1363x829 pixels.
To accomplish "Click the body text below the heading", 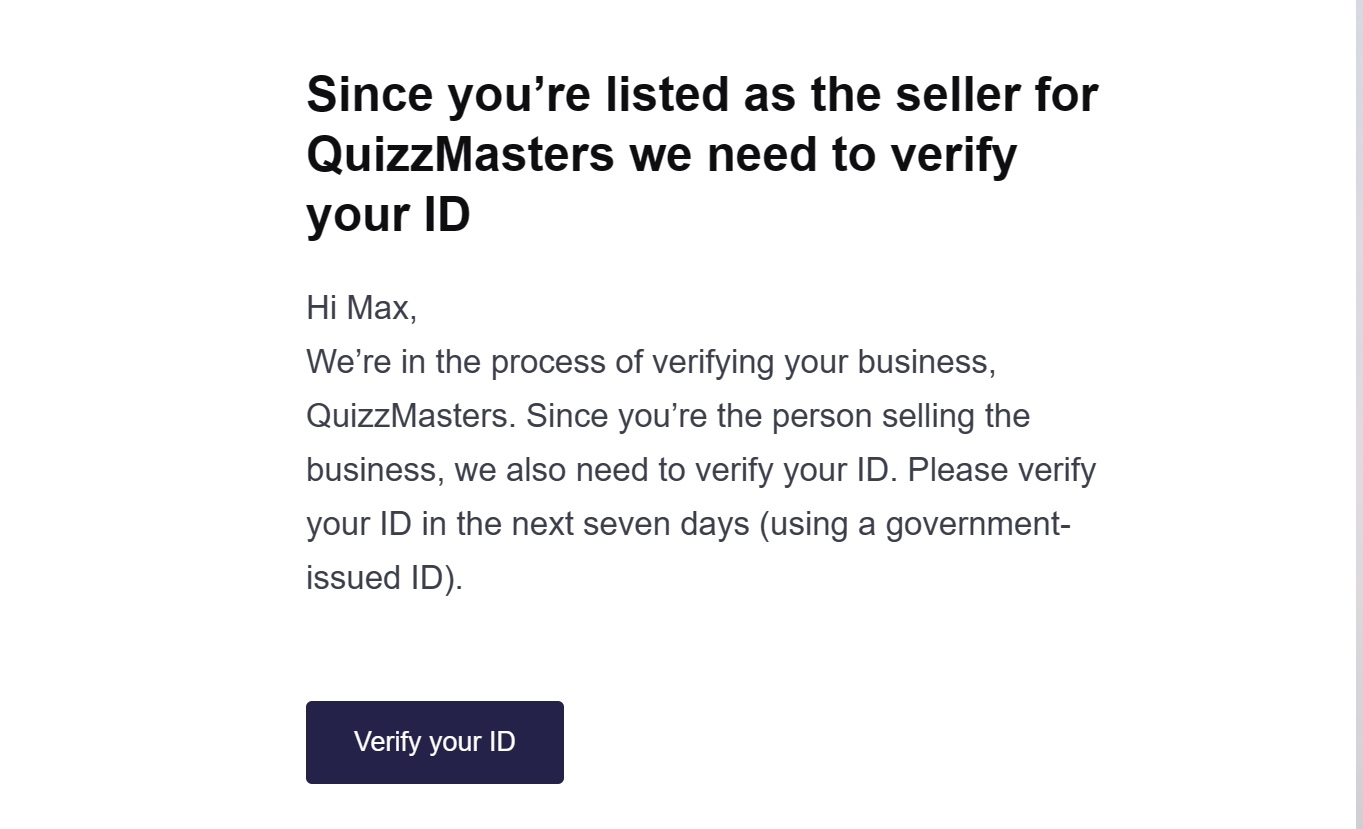I will click(x=700, y=440).
